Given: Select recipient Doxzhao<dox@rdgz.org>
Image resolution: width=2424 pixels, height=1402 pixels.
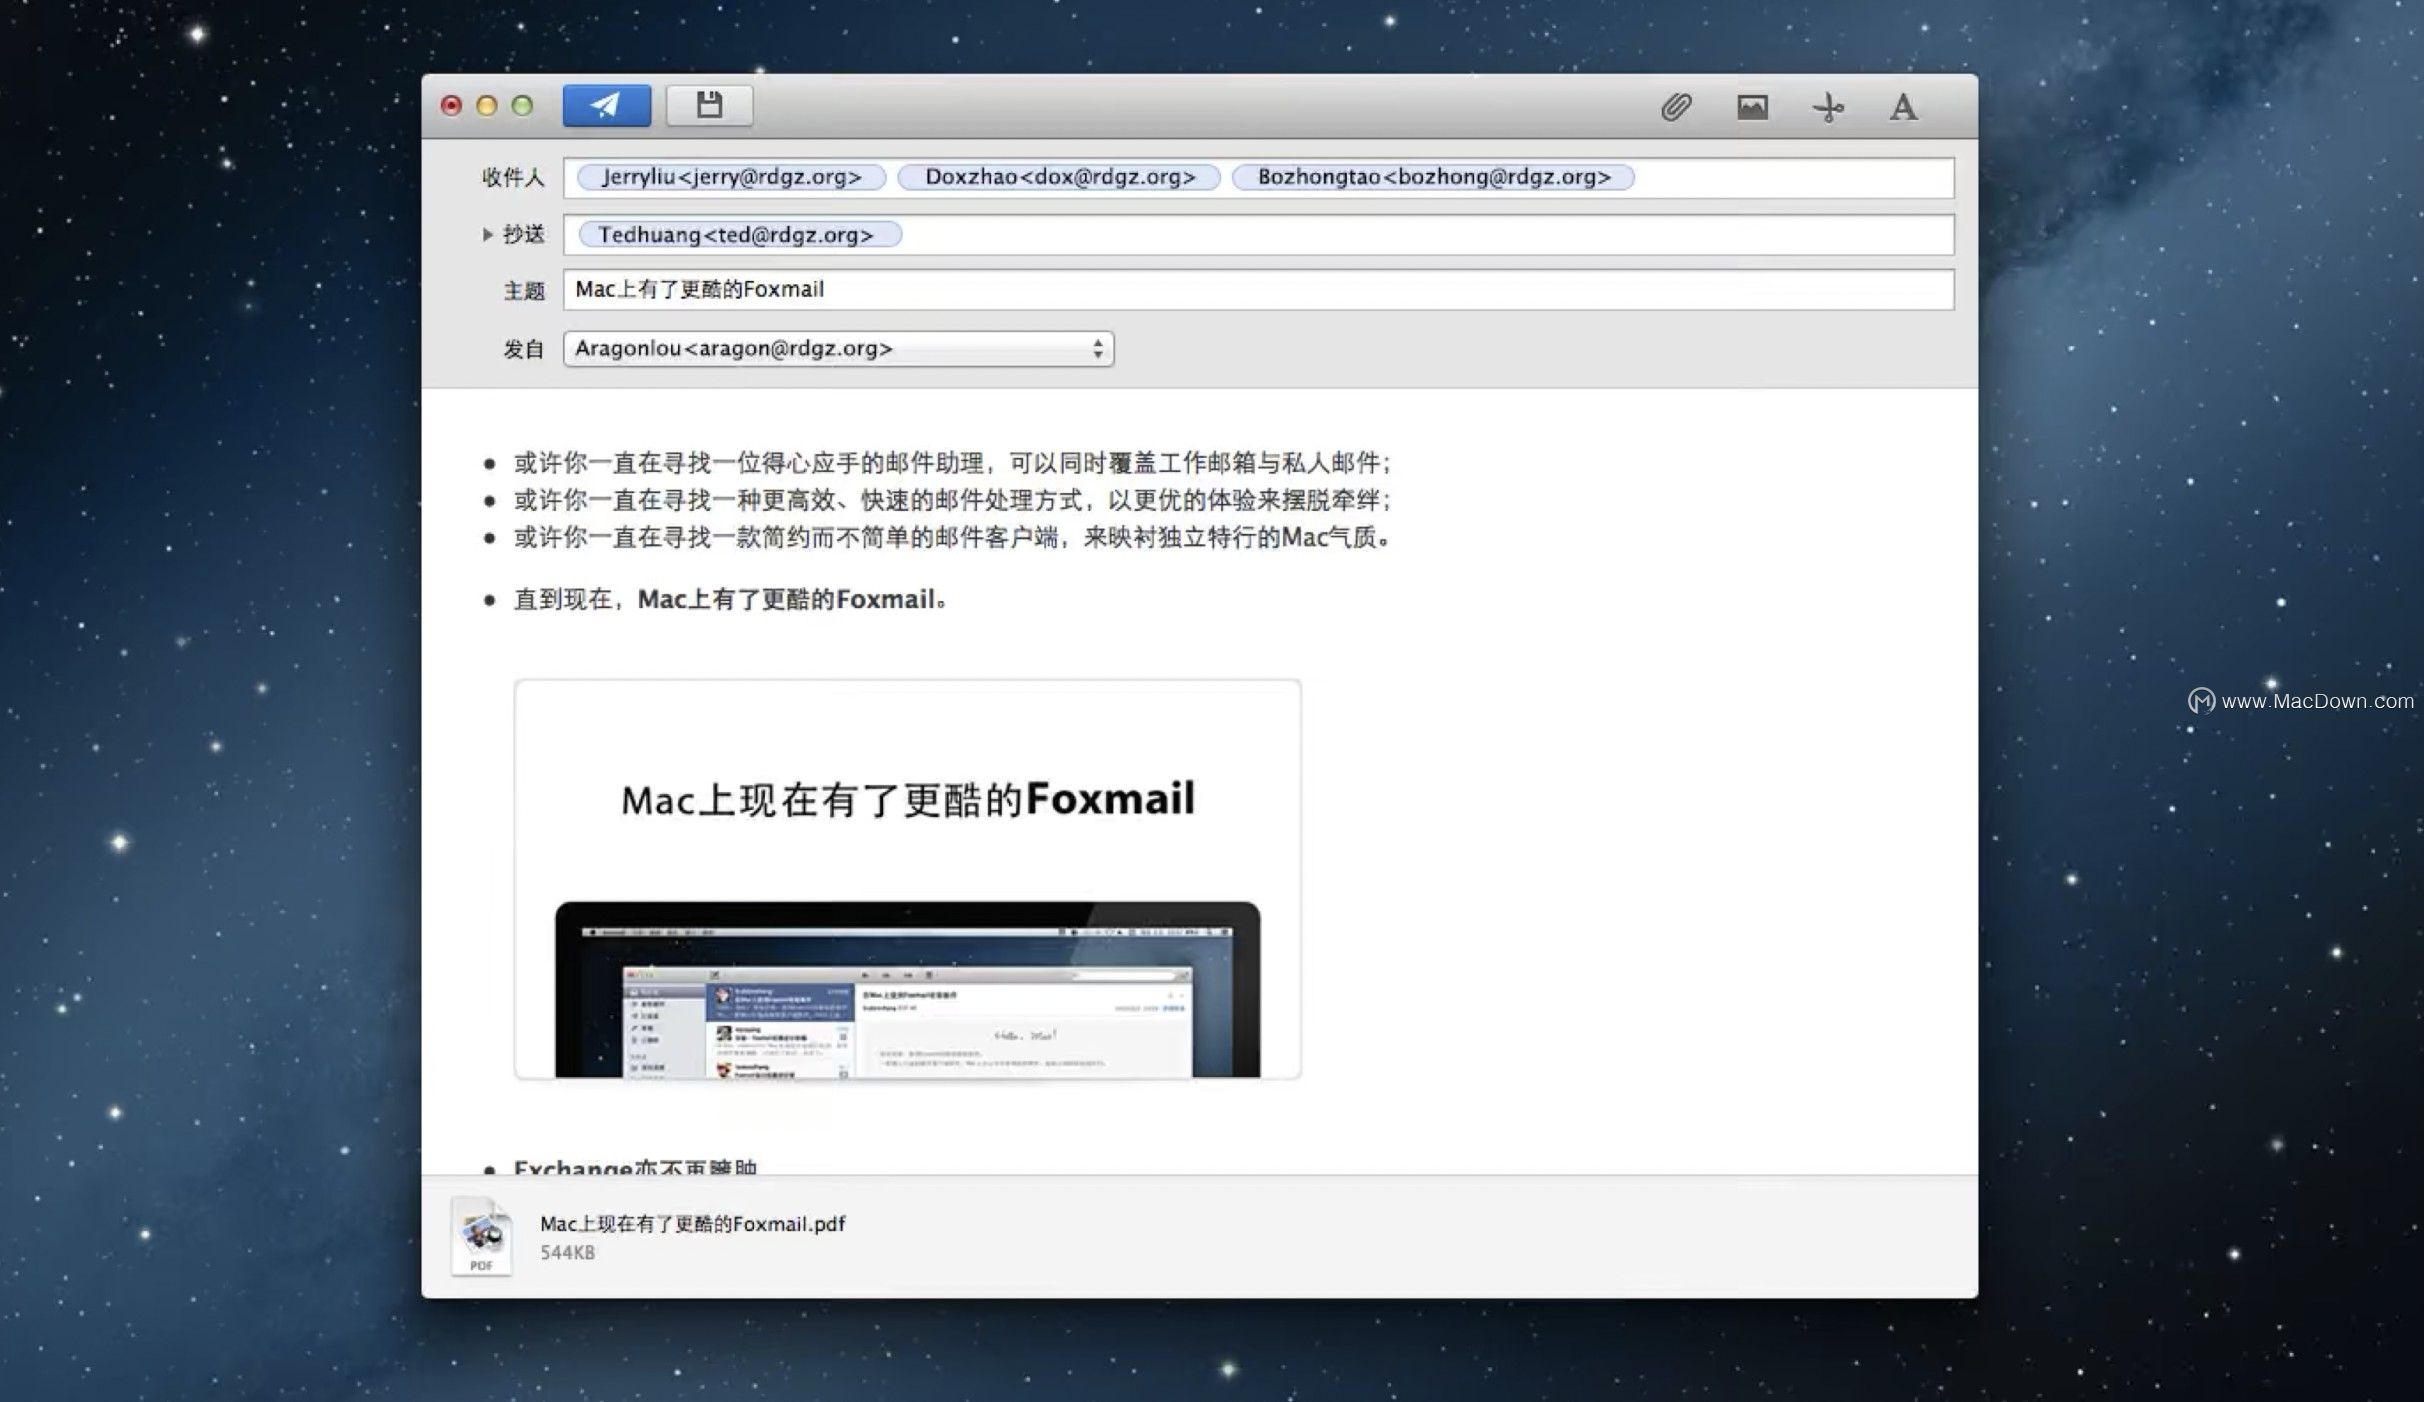Looking at the screenshot, I should [1059, 177].
